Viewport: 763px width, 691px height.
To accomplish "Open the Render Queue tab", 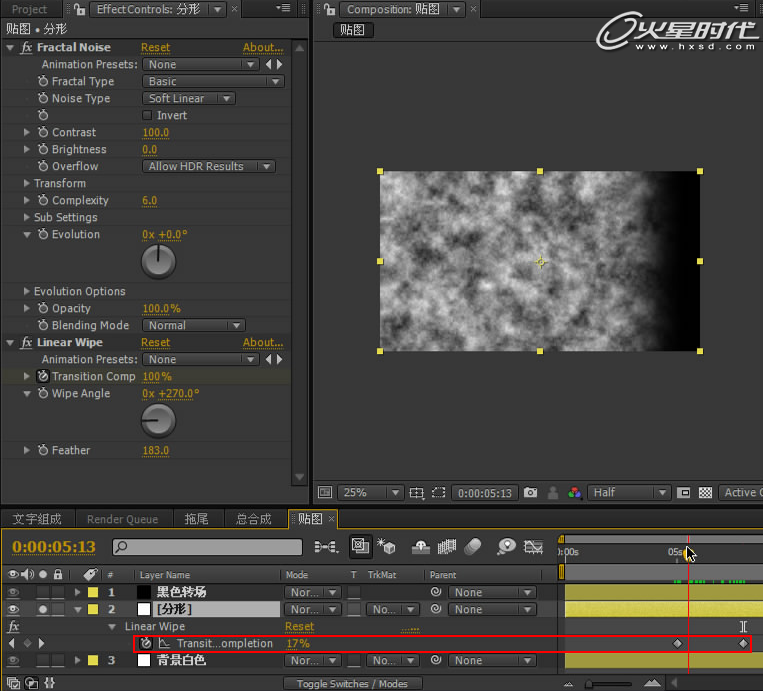I will pyautogui.click(x=122, y=519).
